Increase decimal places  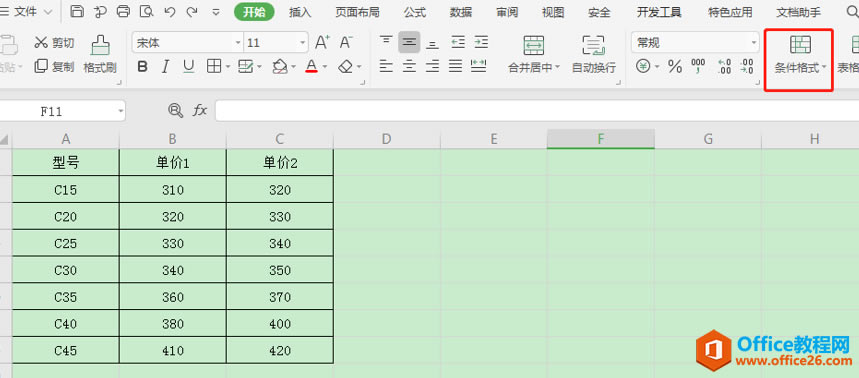724,67
